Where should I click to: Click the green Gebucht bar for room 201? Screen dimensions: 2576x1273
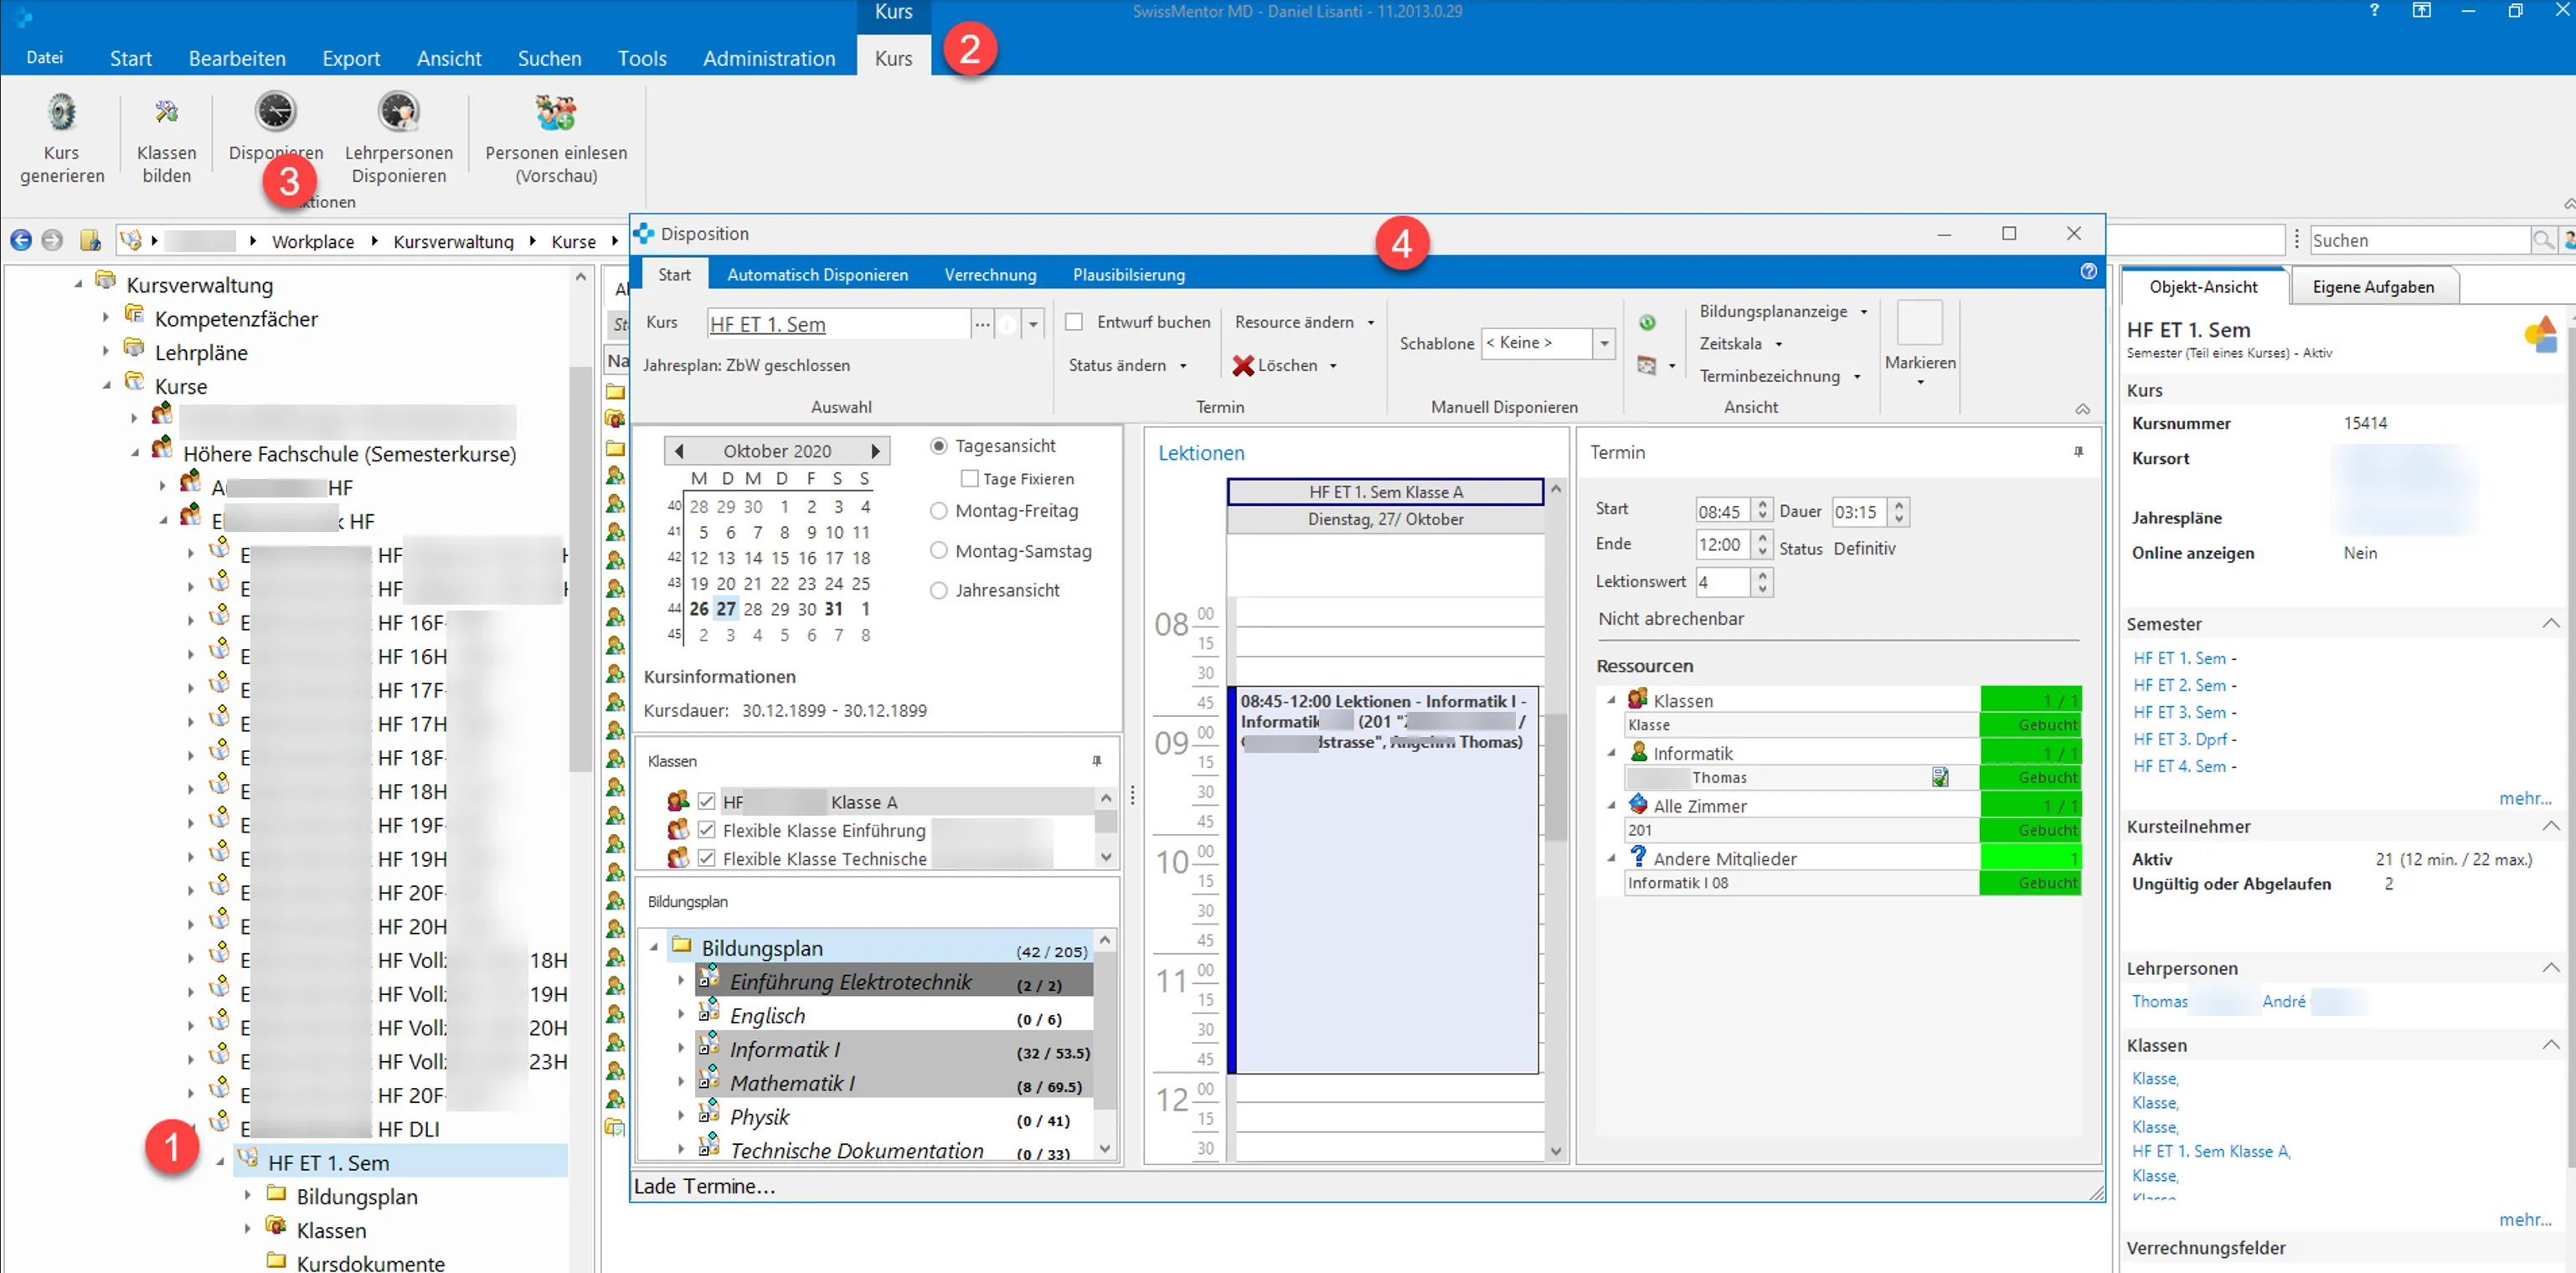tap(2030, 830)
